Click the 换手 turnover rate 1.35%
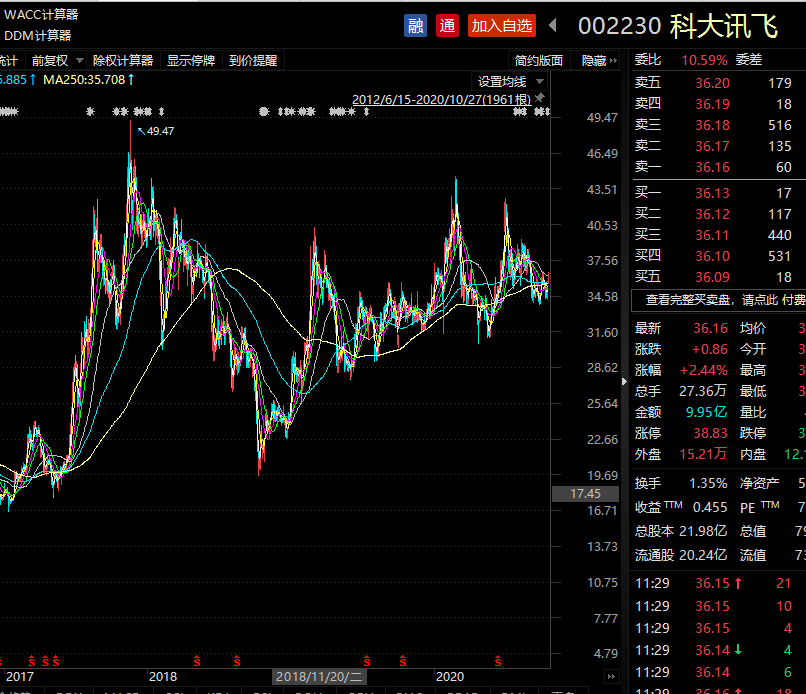 pos(708,484)
